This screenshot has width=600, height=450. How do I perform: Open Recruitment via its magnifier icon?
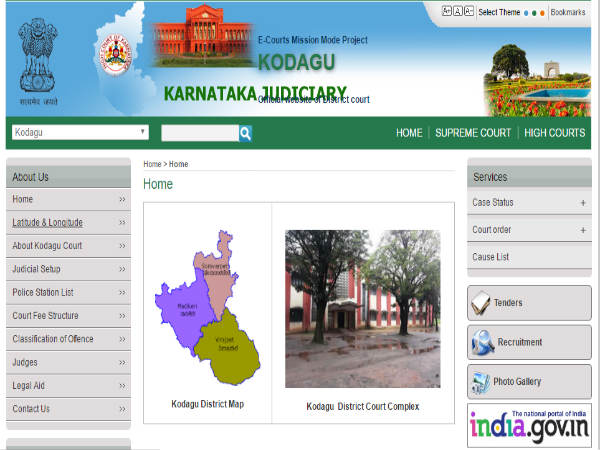click(x=481, y=342)
